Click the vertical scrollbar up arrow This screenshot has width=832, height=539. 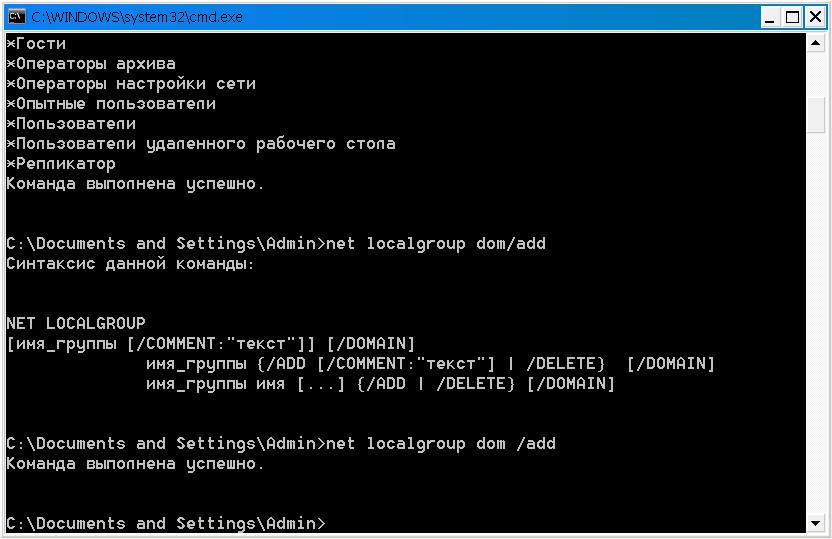pyautogui.click(x=816, y=42)
